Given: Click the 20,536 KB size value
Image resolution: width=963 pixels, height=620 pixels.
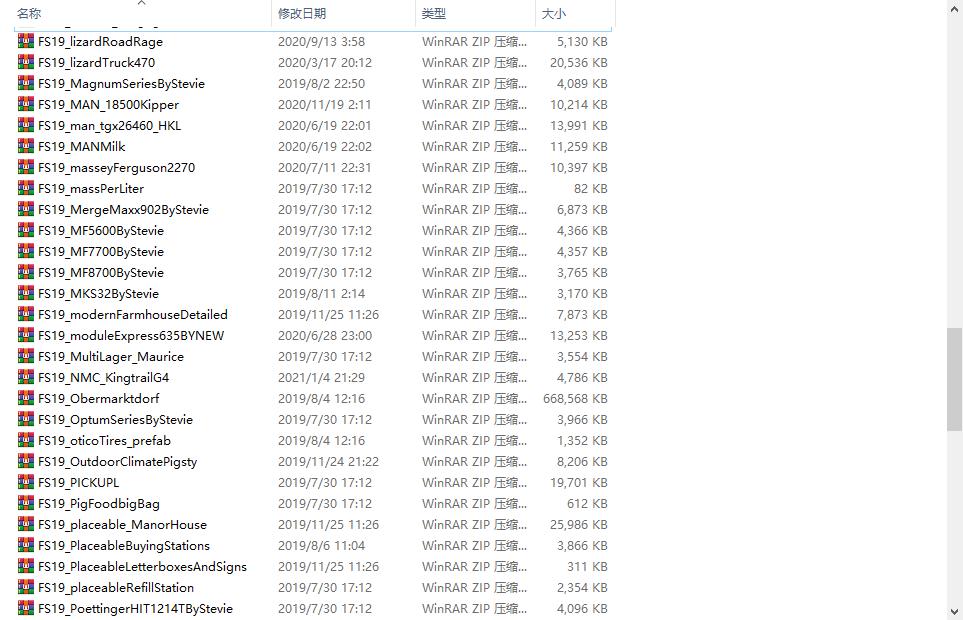Looking at the screenshot, I should 579,63.
